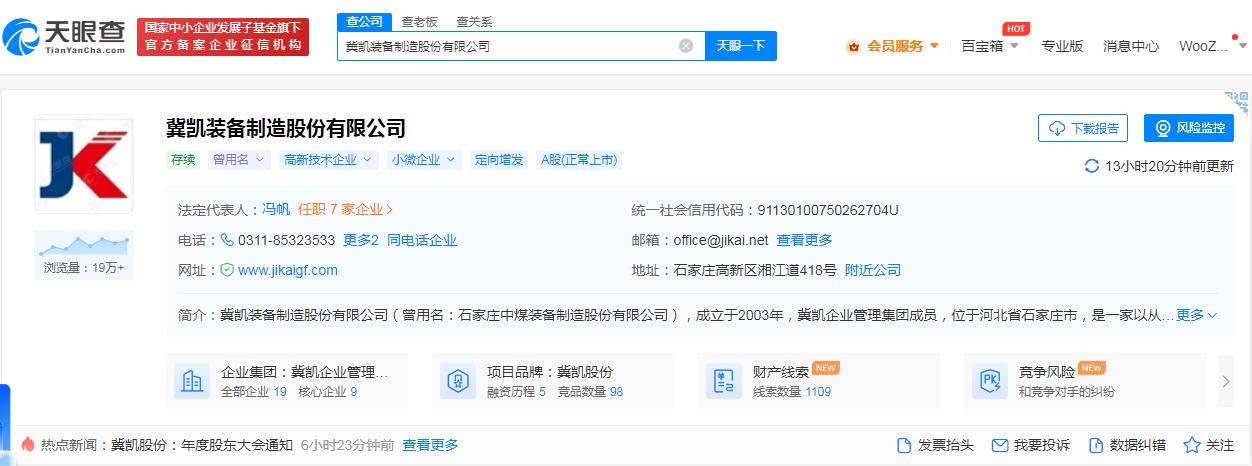The height and width of the screenshot is (466, 1252).
Task: Click the credit code 91130100750262704U
Action: [x=828, y=210]
